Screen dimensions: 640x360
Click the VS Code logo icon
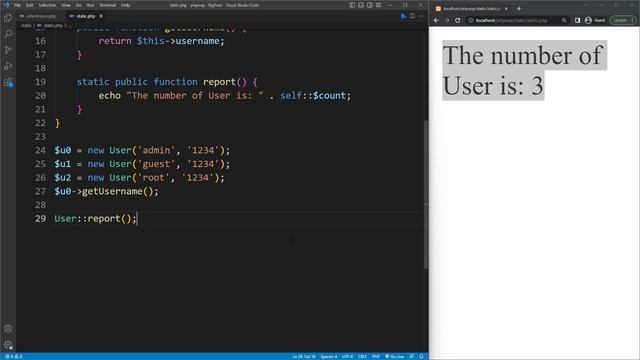pos(6,5)
